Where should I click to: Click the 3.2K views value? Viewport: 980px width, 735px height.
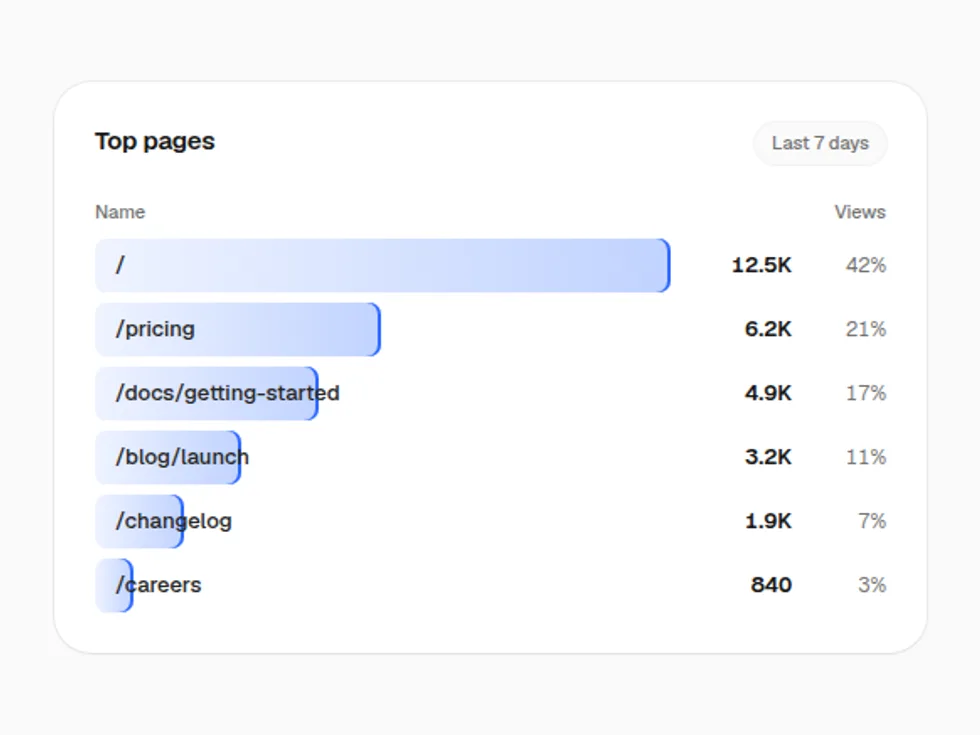(x=768, y=457)
